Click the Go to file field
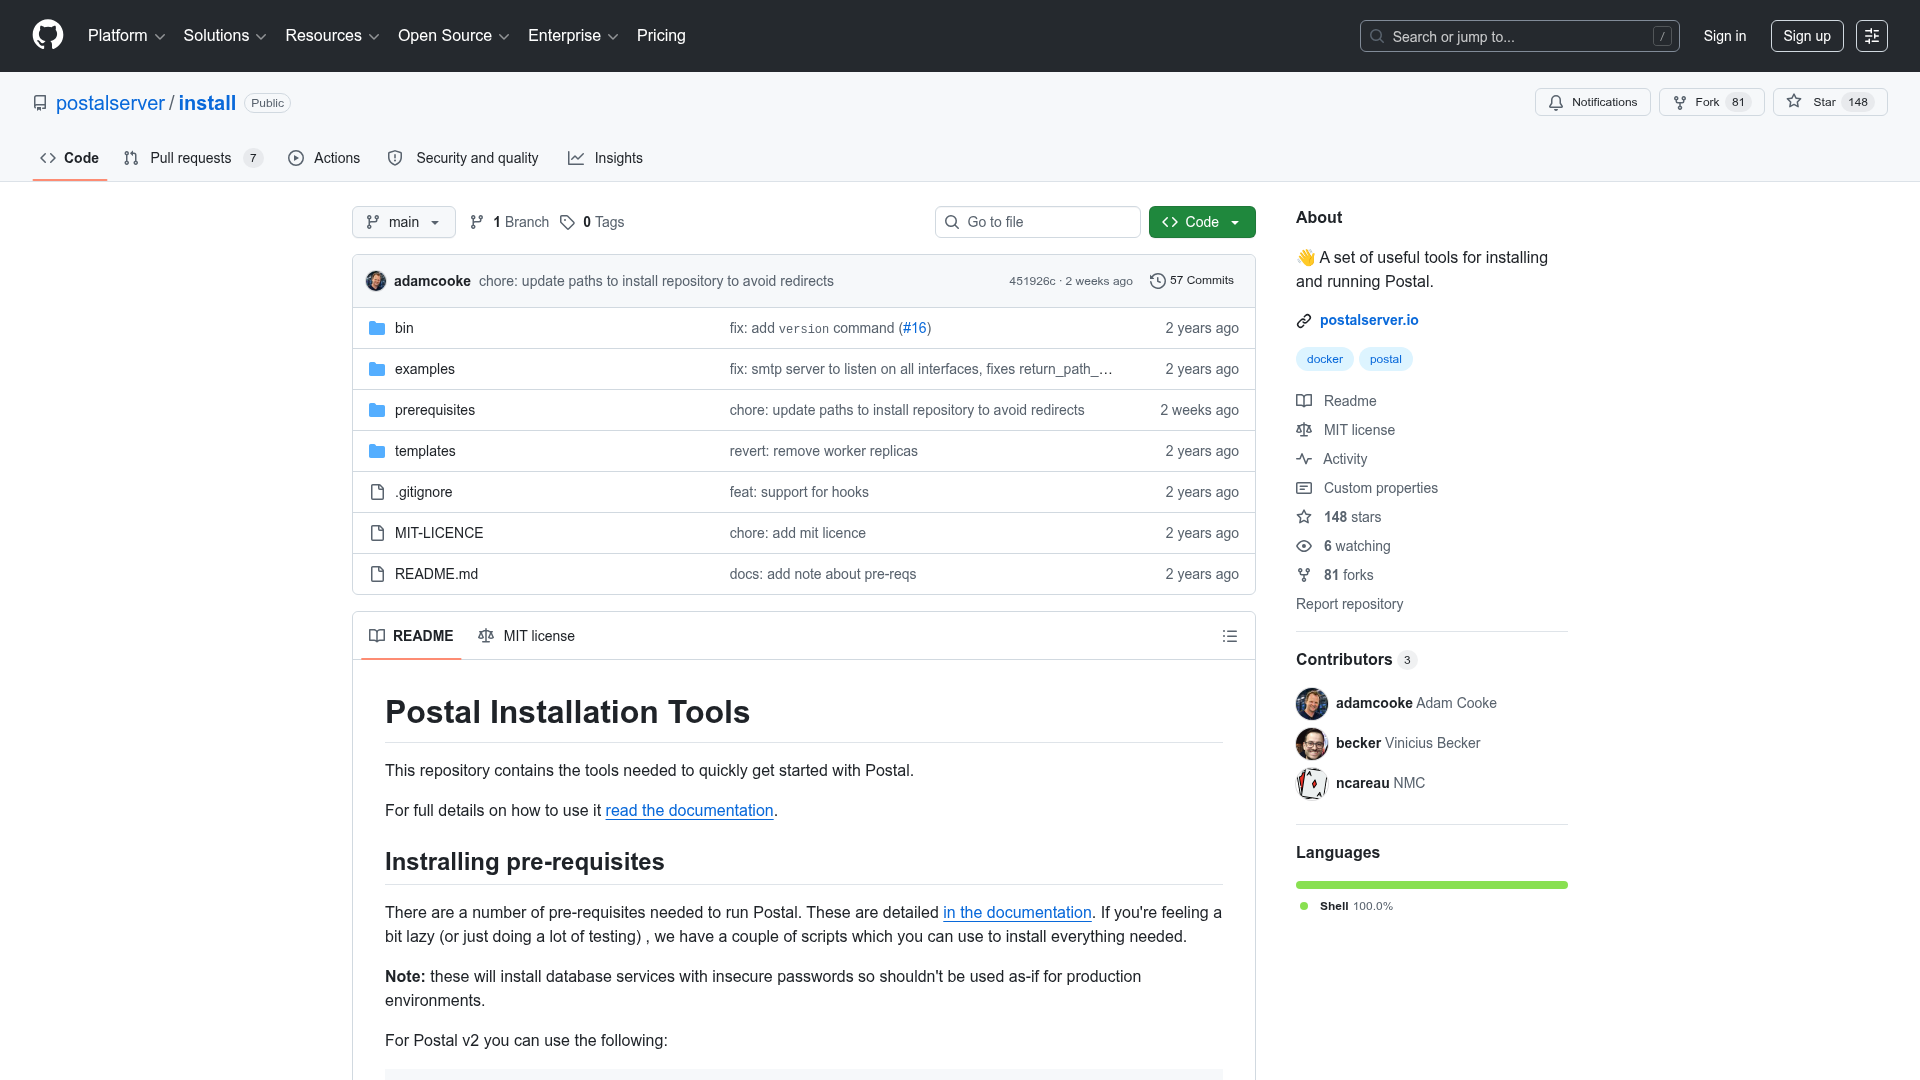Screen dimensions: 1920x1080 [1038, 222]
